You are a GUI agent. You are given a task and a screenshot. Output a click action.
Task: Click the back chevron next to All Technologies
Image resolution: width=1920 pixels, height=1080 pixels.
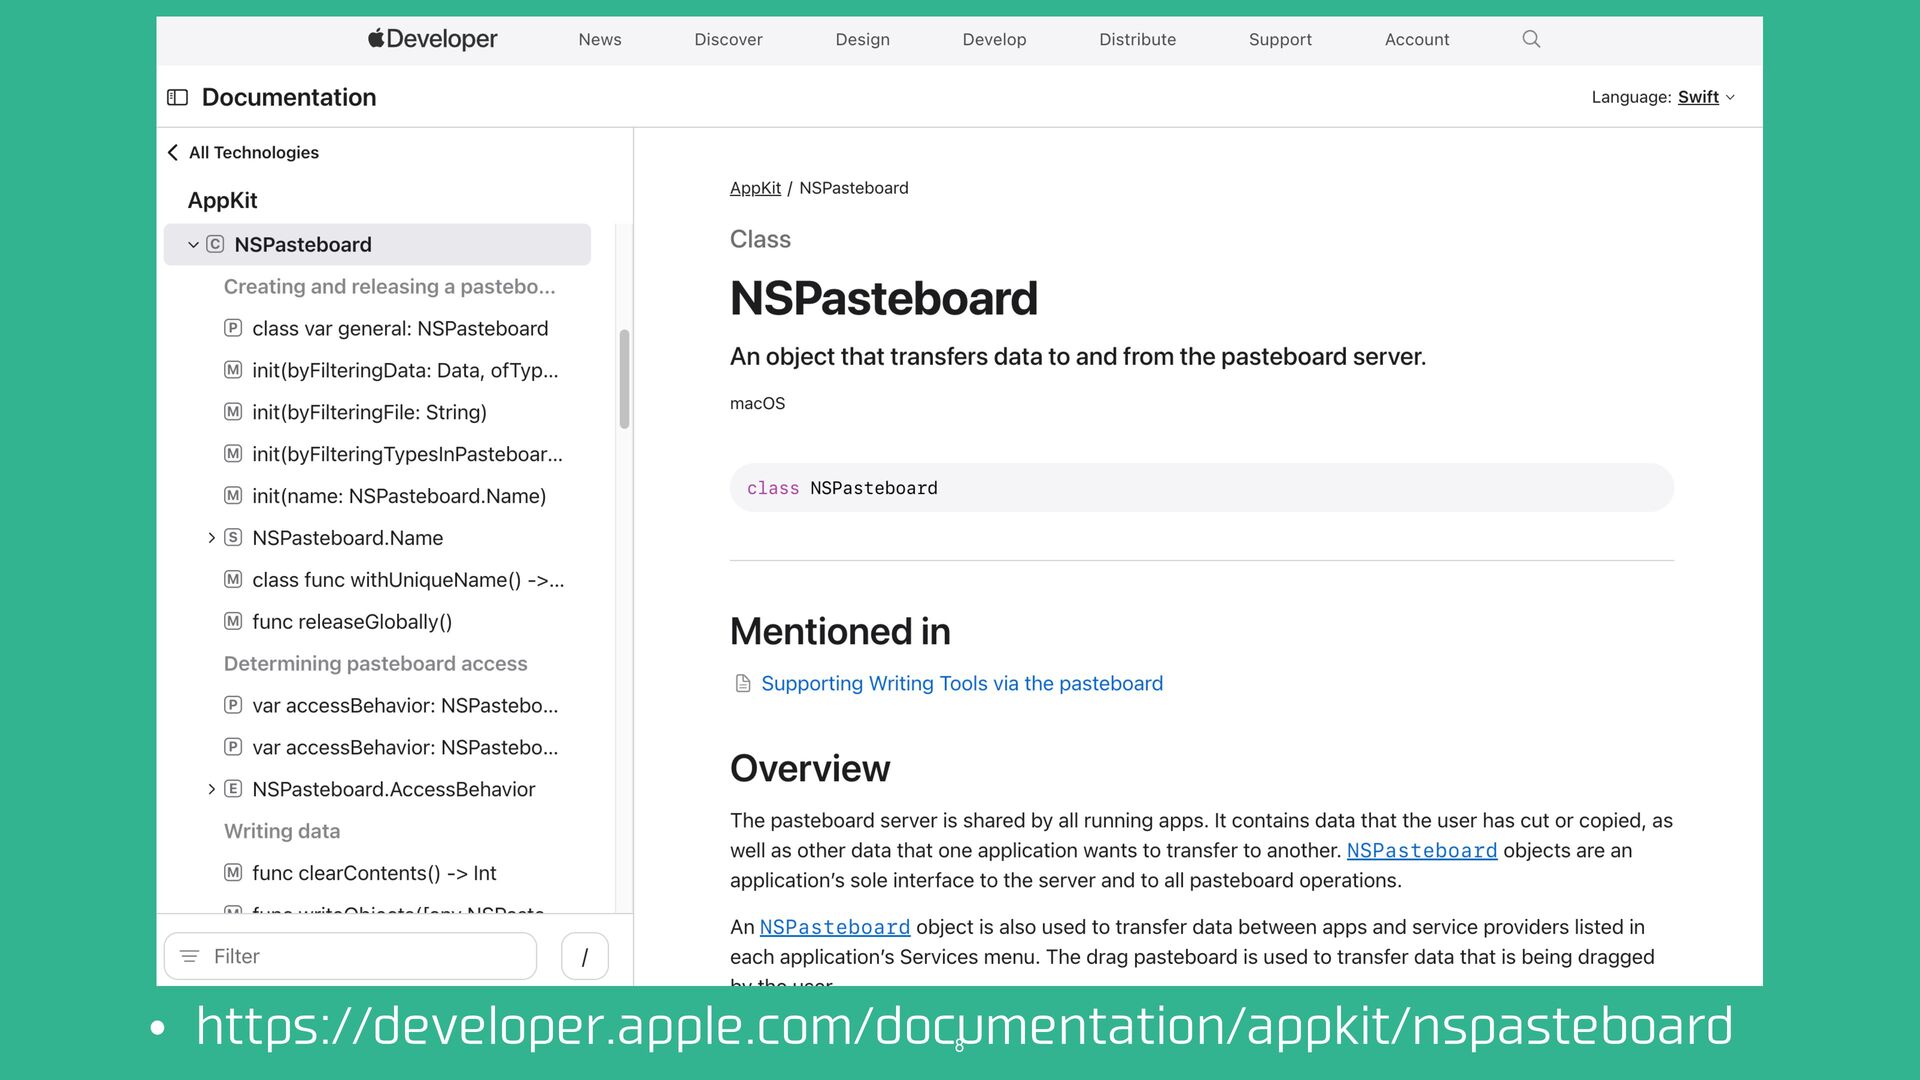tap(173, 152)
